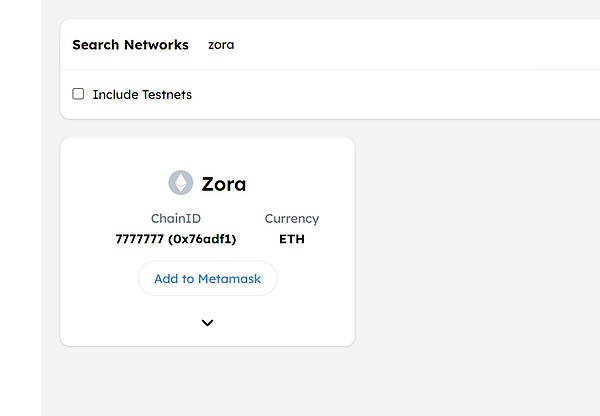Click the ETH currency value
Viewport: 600px width, 416px height.
click(x=292, y=239)
